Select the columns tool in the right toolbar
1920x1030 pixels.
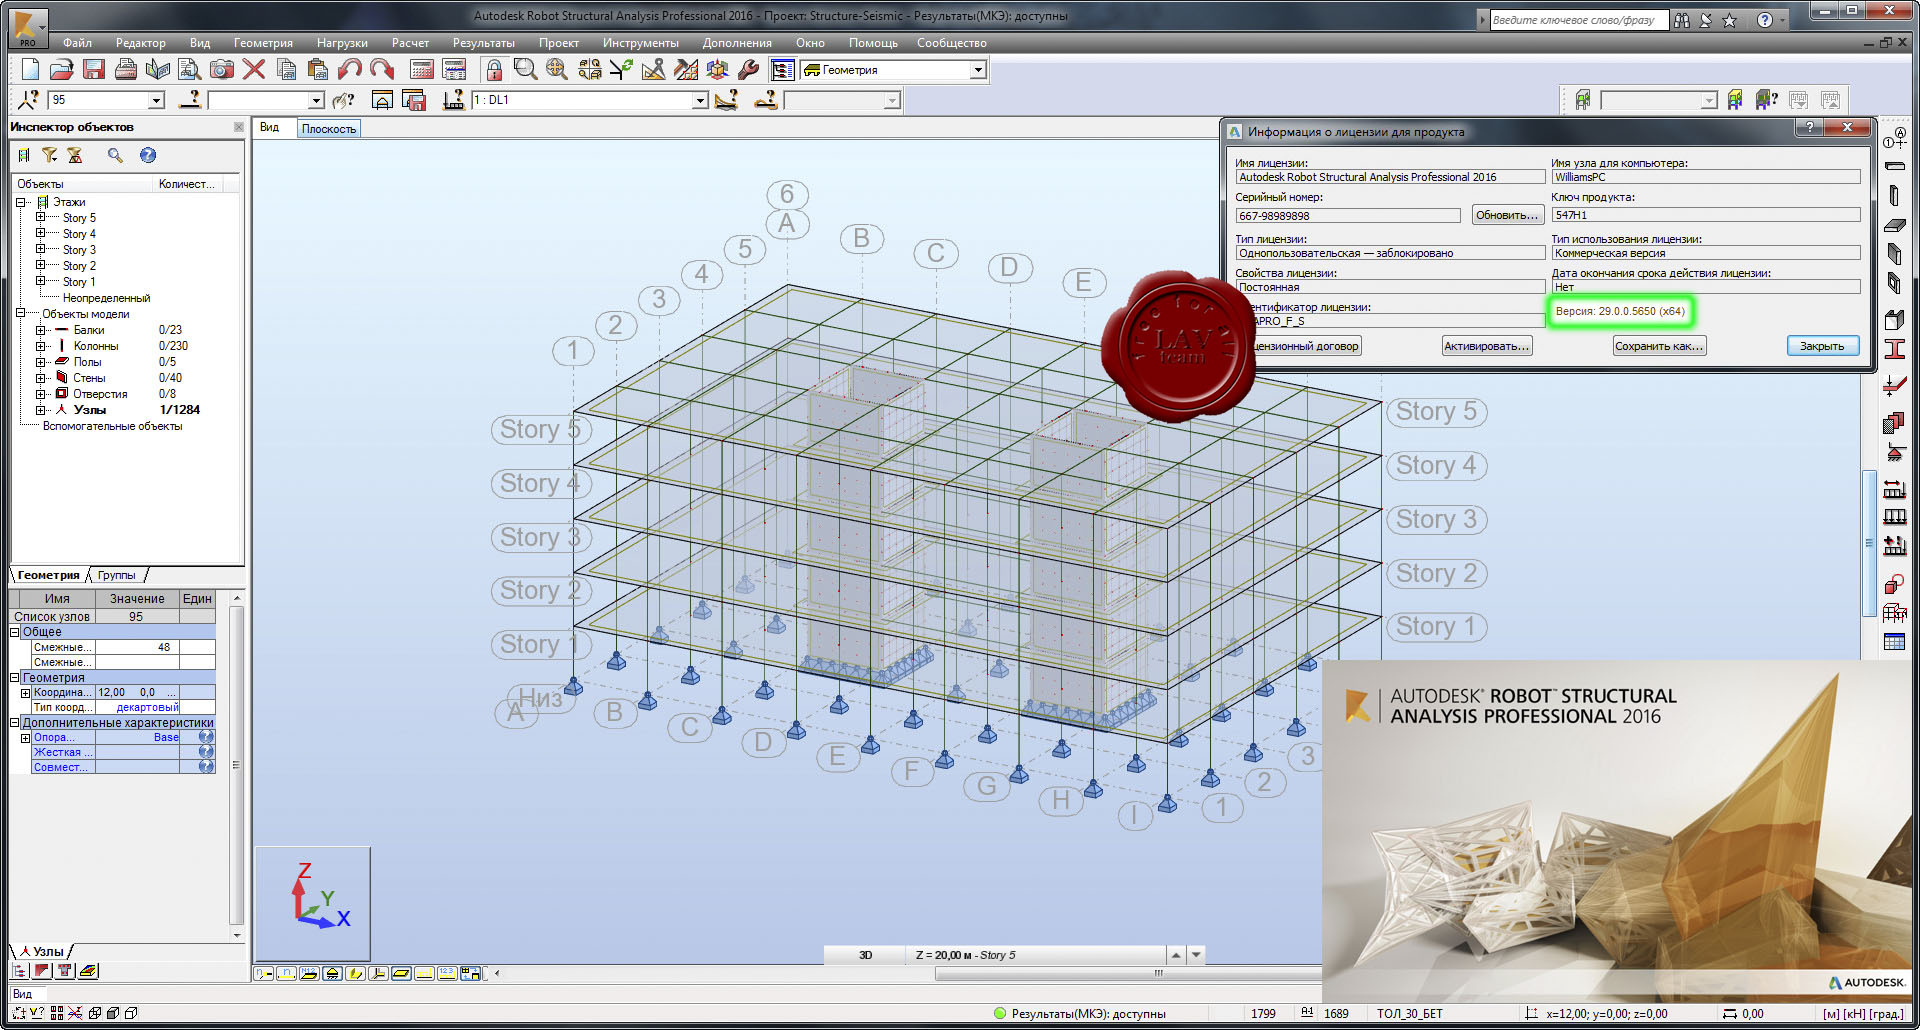click(1894, 196)
